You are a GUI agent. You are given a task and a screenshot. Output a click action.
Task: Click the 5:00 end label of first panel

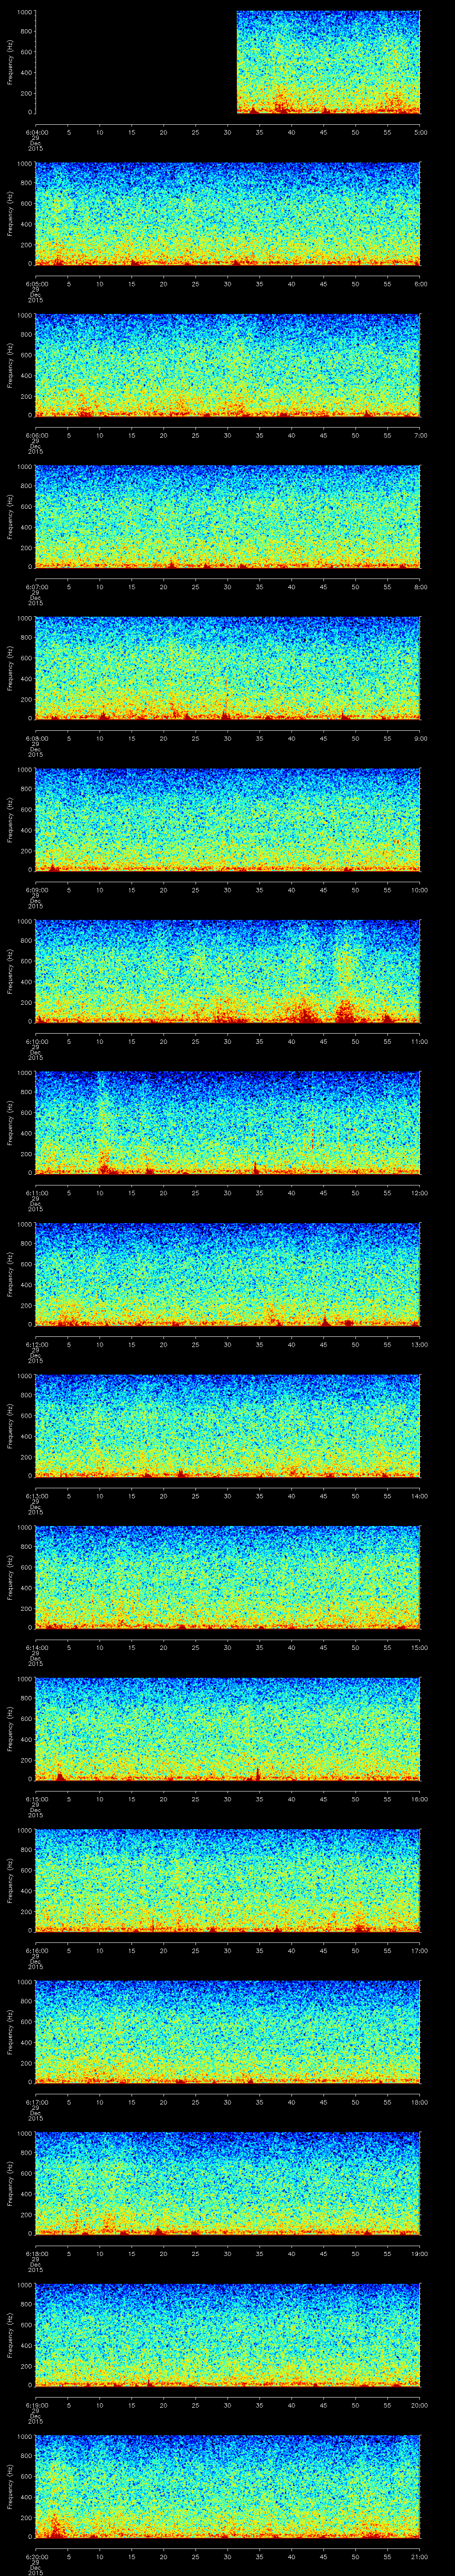420,132
